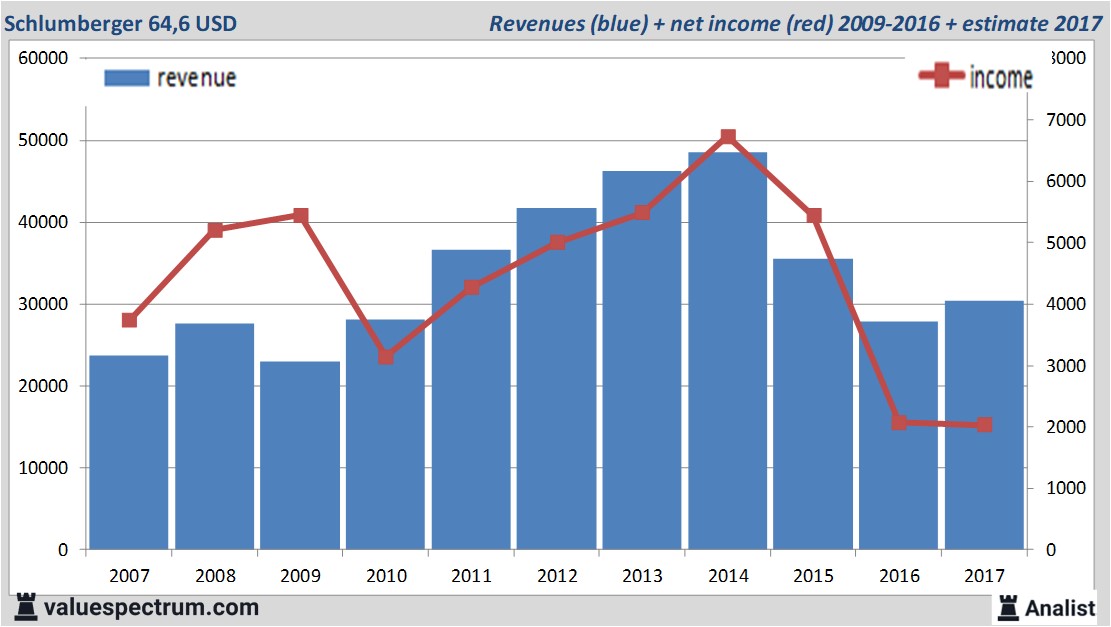Image resolution: width=1111 pixels, height=627 pixels.
Task: Click the 2007 income data point
Action: (129, 320)
